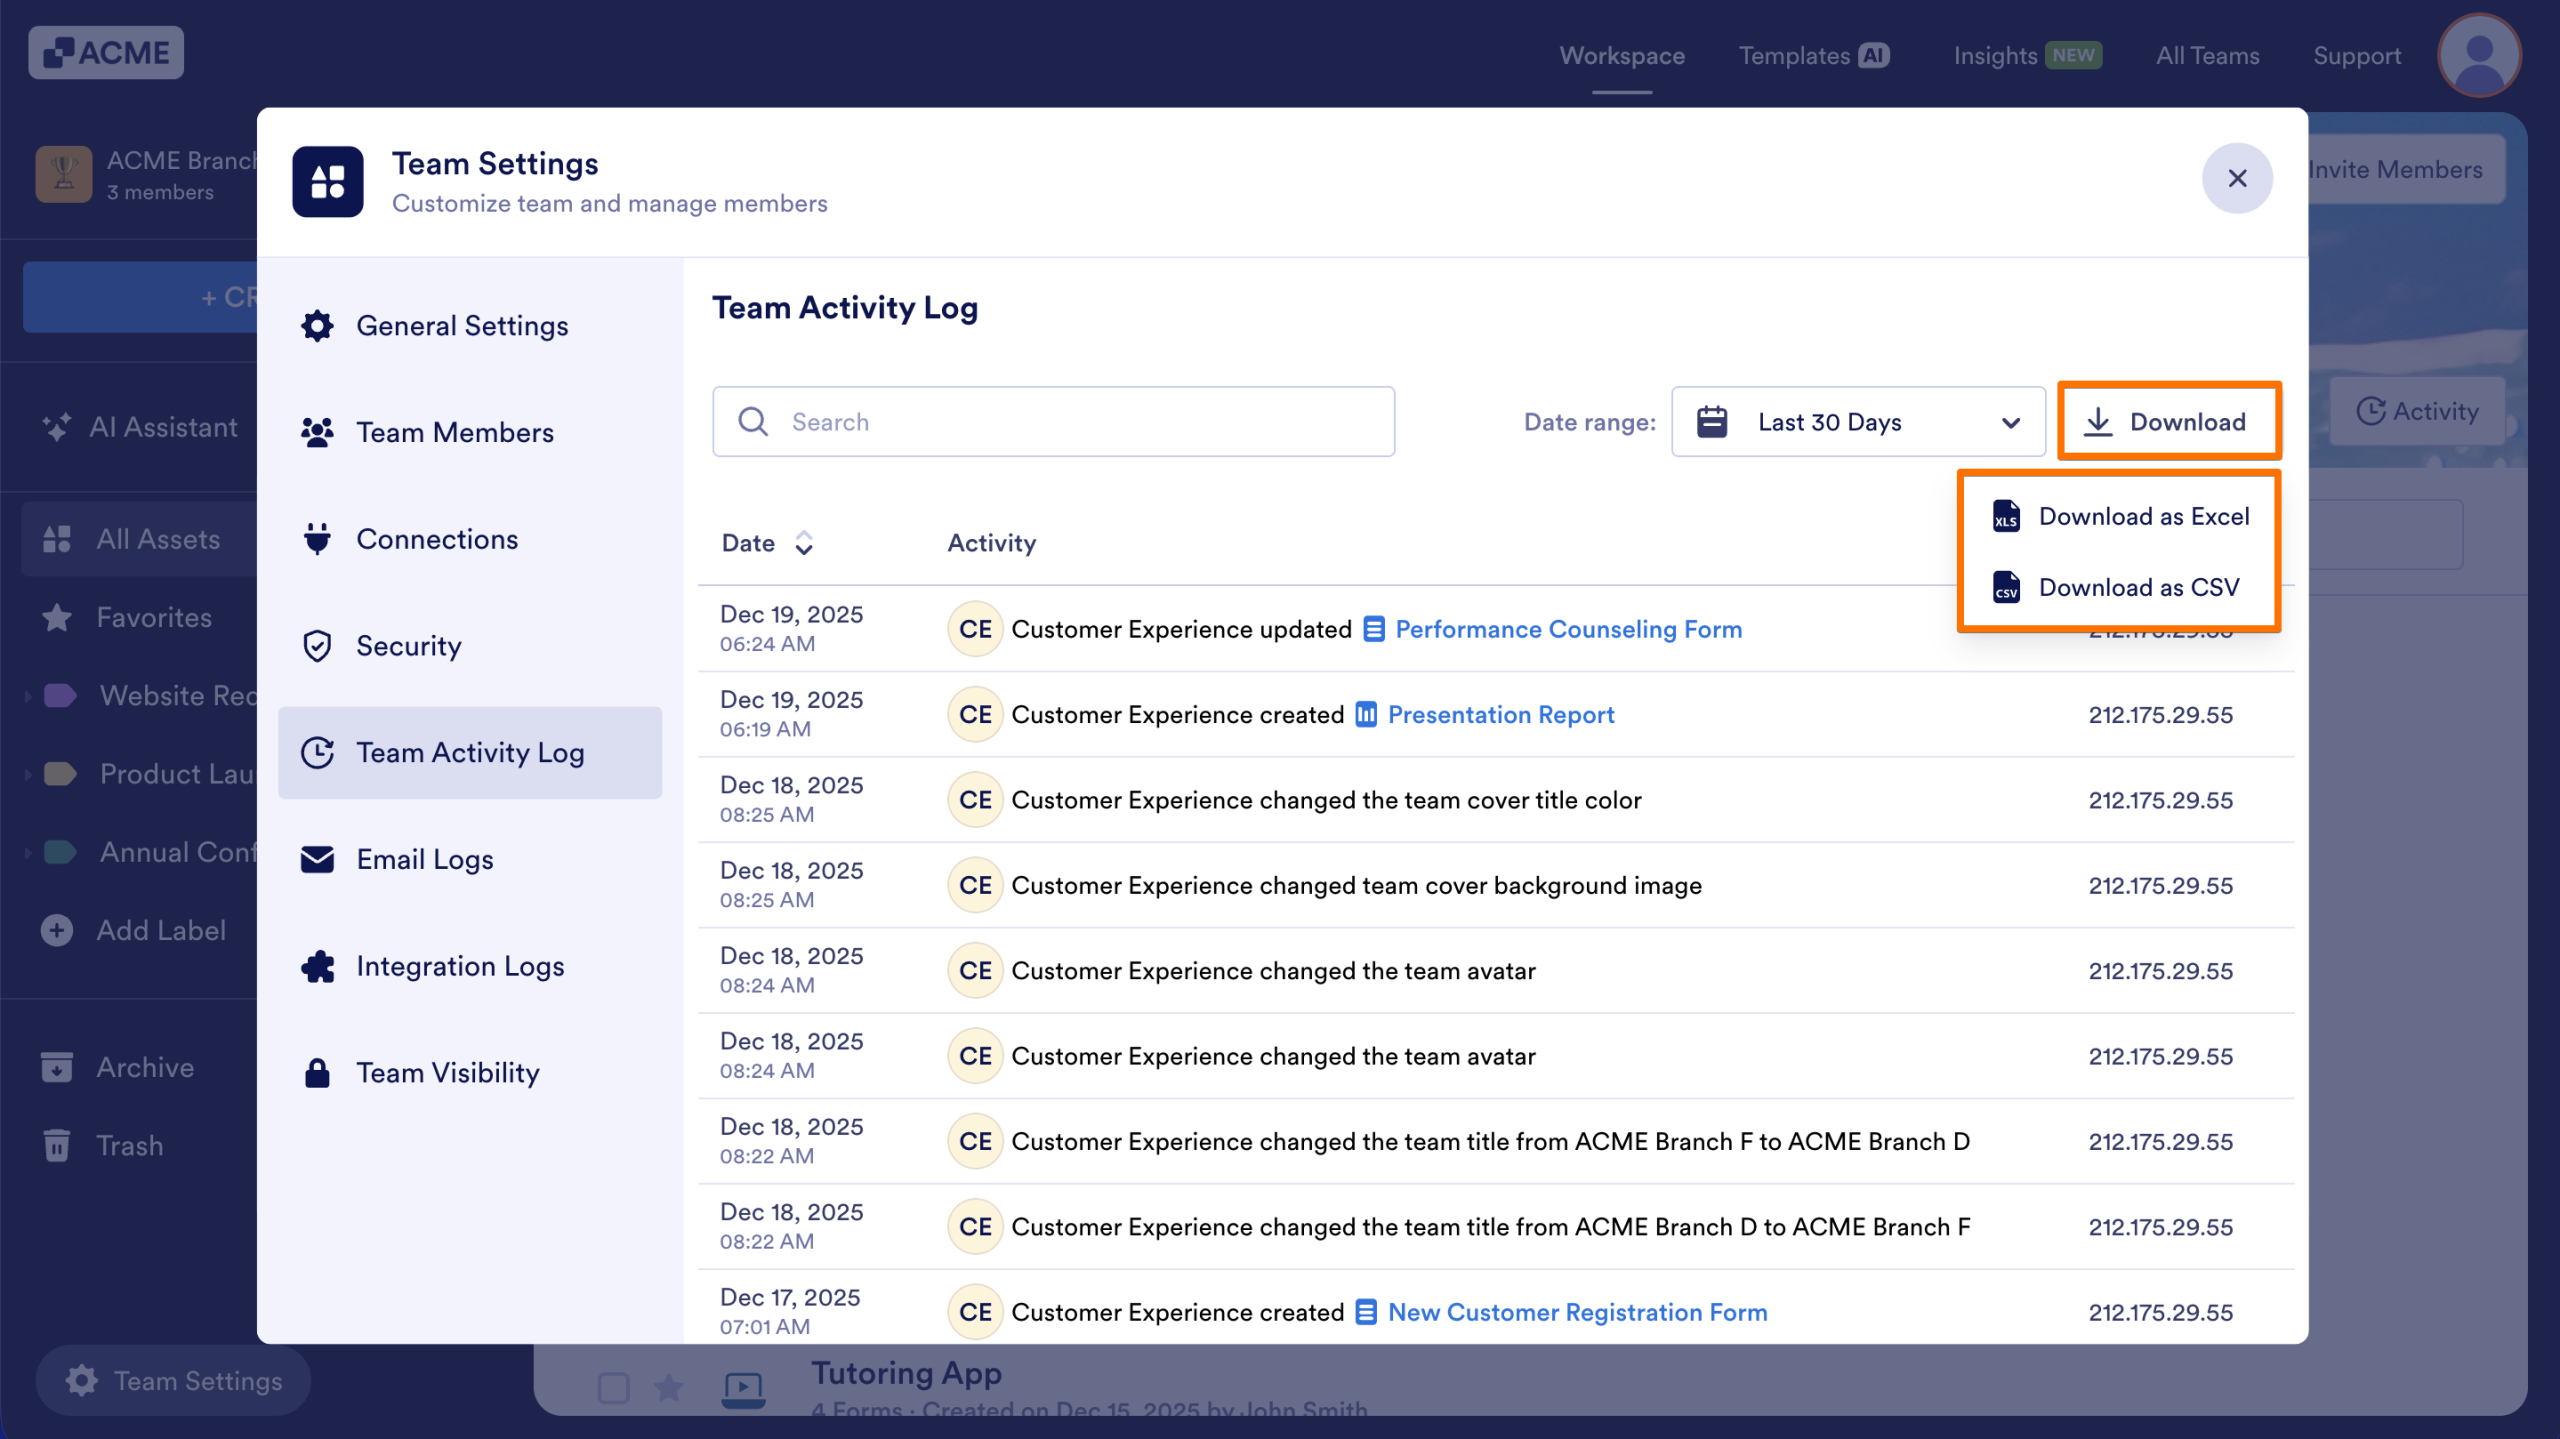Click the search magnifier icon in activity log
The image size is (2560, 1439).
[752, 421]
